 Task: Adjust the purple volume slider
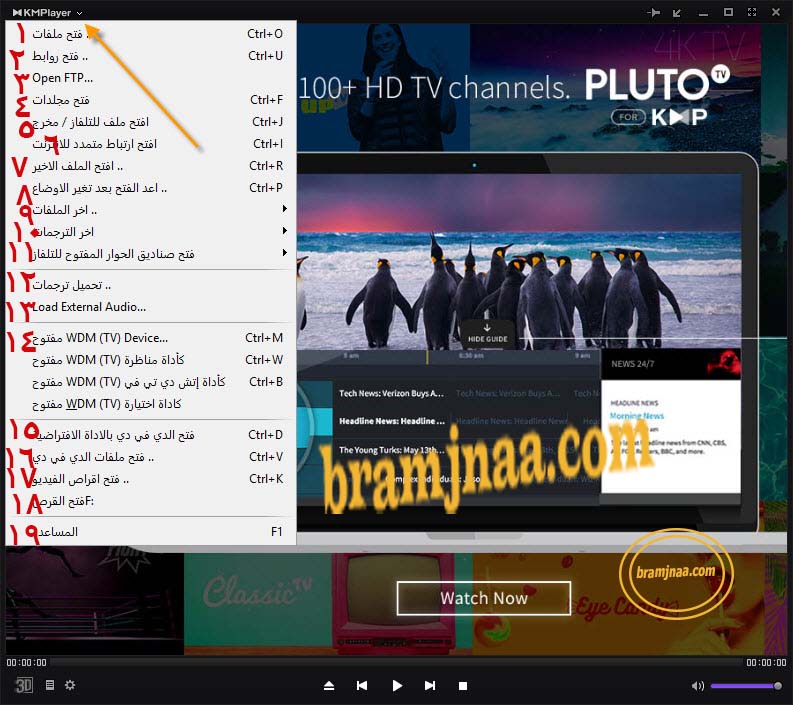745,686
